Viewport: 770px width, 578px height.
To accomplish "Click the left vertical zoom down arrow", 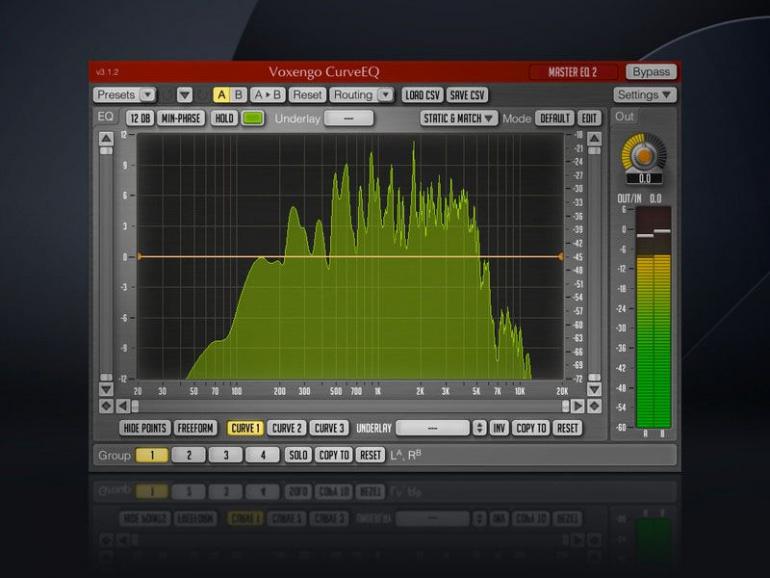I will (x=106, y=389).
